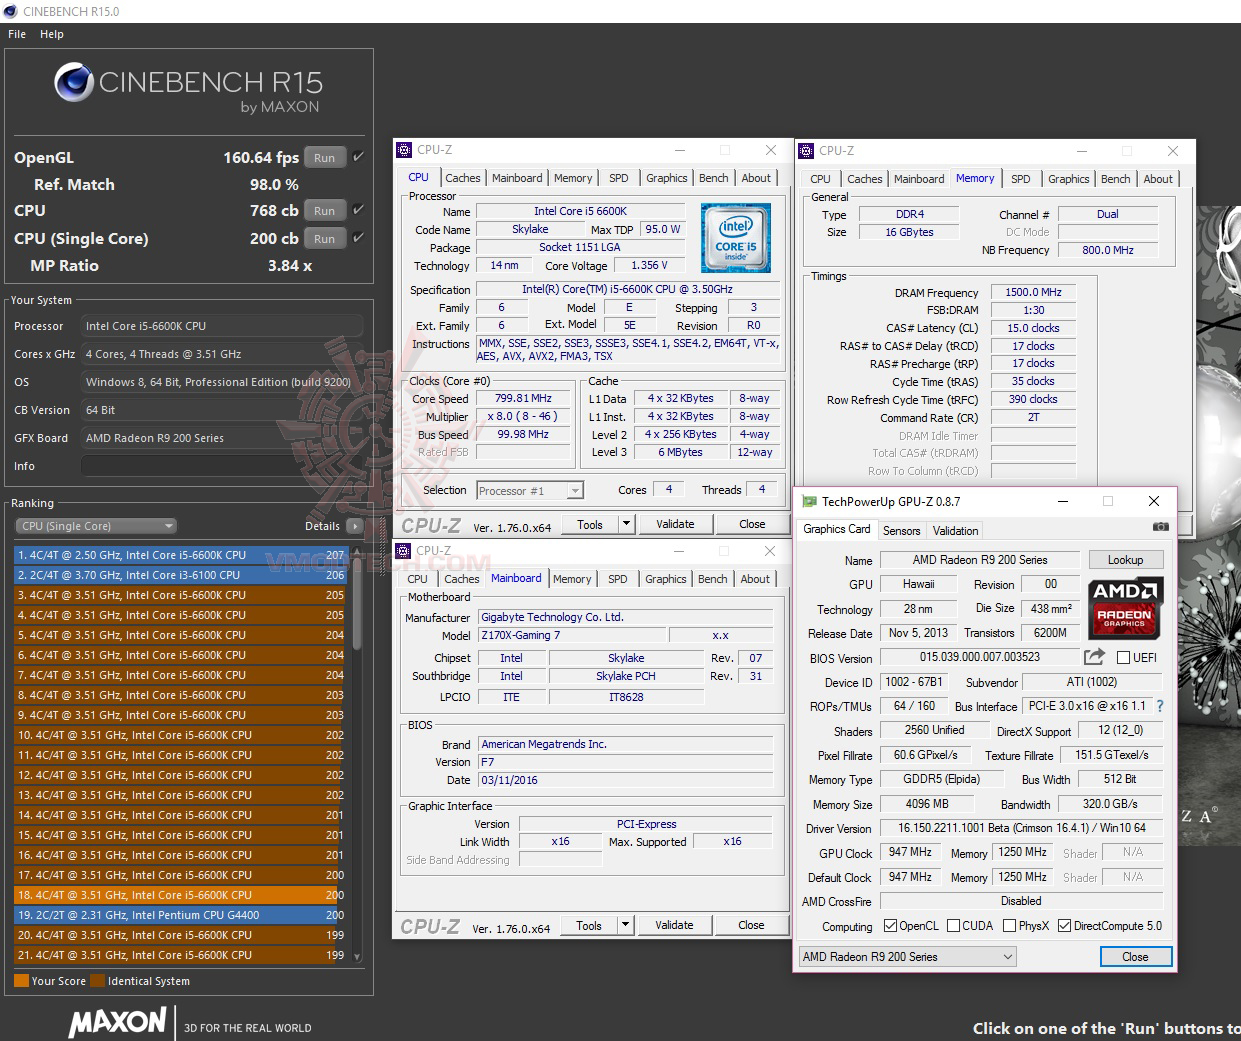Viewport: 1241px width, 1041px height.
Task: Open the Processor #1 selection dropdown
Action: [530, 491]
